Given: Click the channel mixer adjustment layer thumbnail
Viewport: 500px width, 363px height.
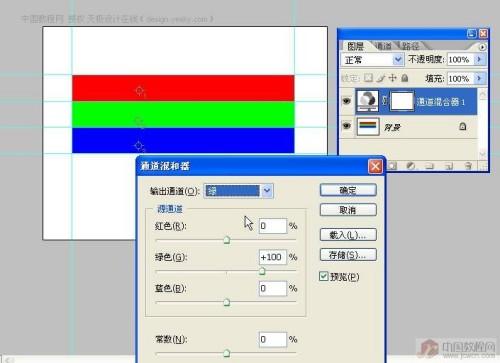Looking at the screenshot, I should [x=367, y=101].
